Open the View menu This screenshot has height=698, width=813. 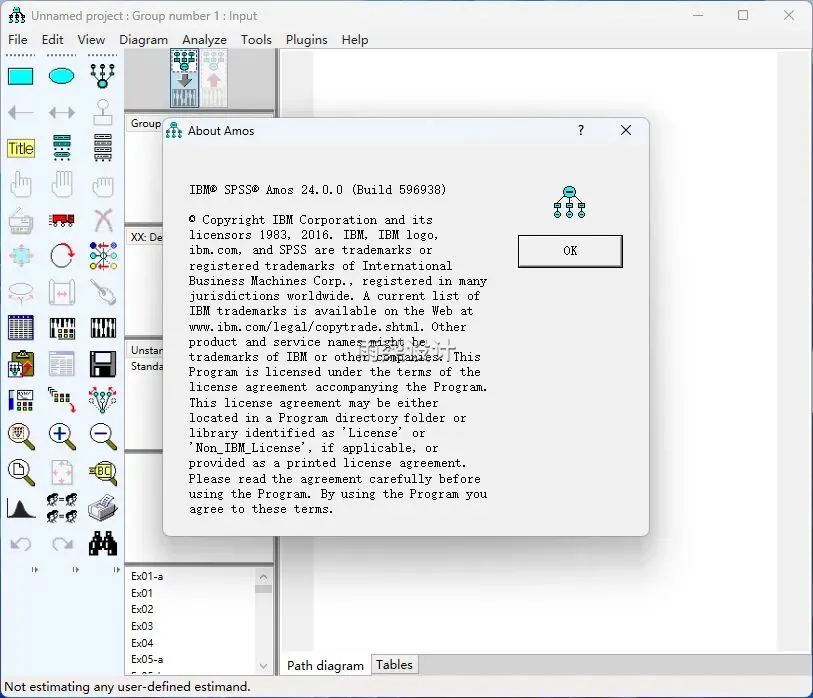coord(91,39)
